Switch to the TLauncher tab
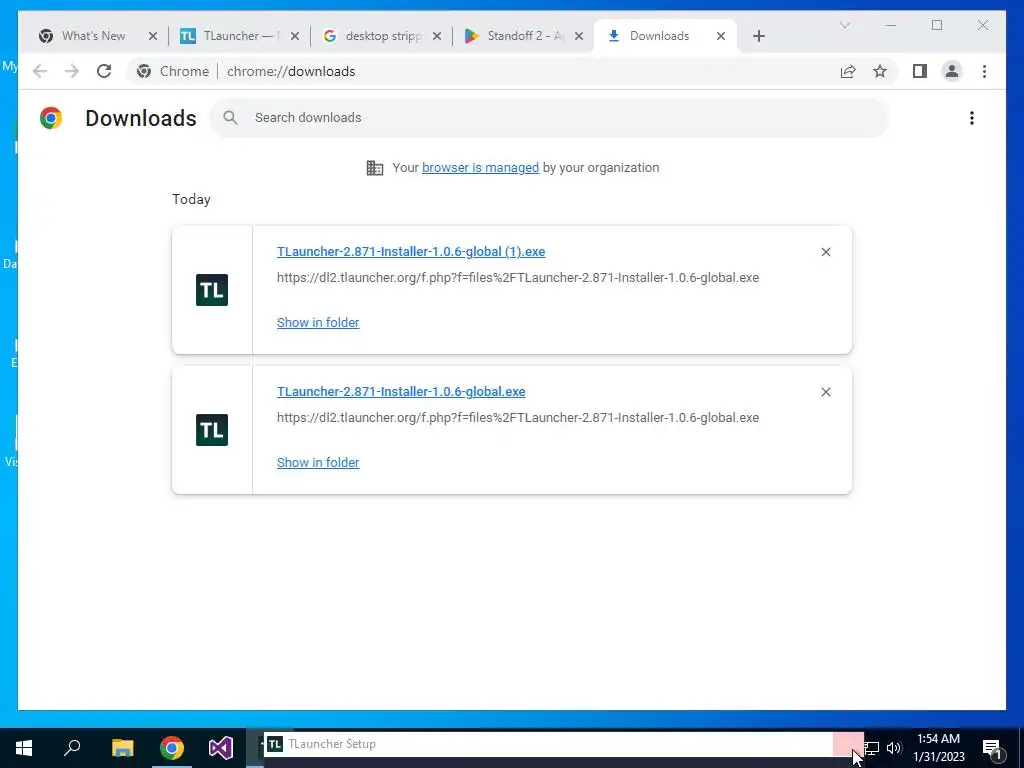 [x=238, y=36]
